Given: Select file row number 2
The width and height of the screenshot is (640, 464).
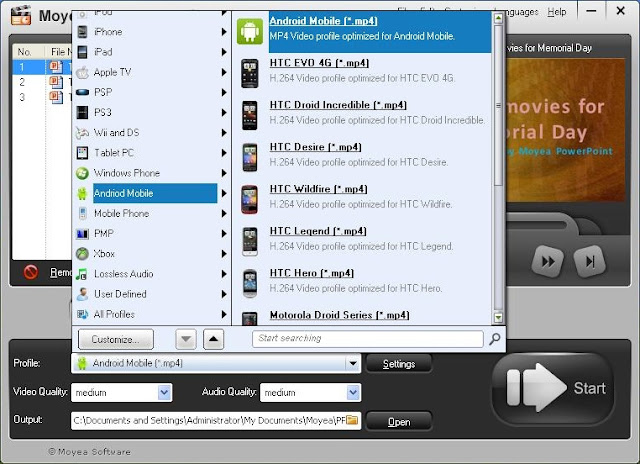Looking at the screenshot, I should coord(42,82).
